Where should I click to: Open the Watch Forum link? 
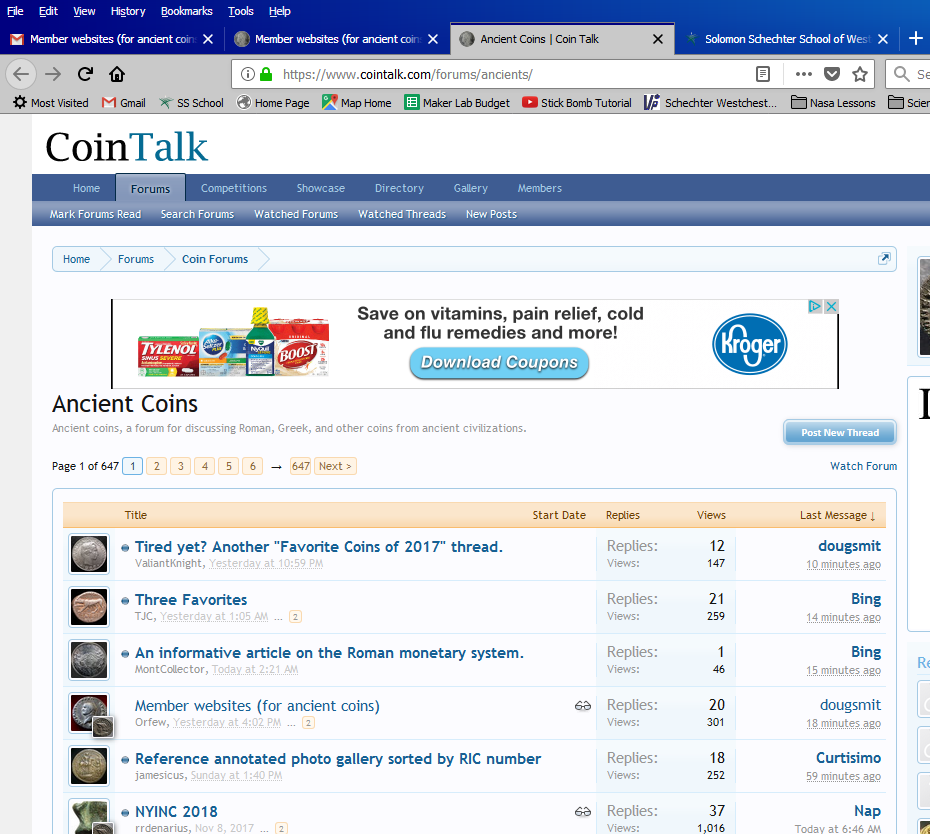point(863,466)
